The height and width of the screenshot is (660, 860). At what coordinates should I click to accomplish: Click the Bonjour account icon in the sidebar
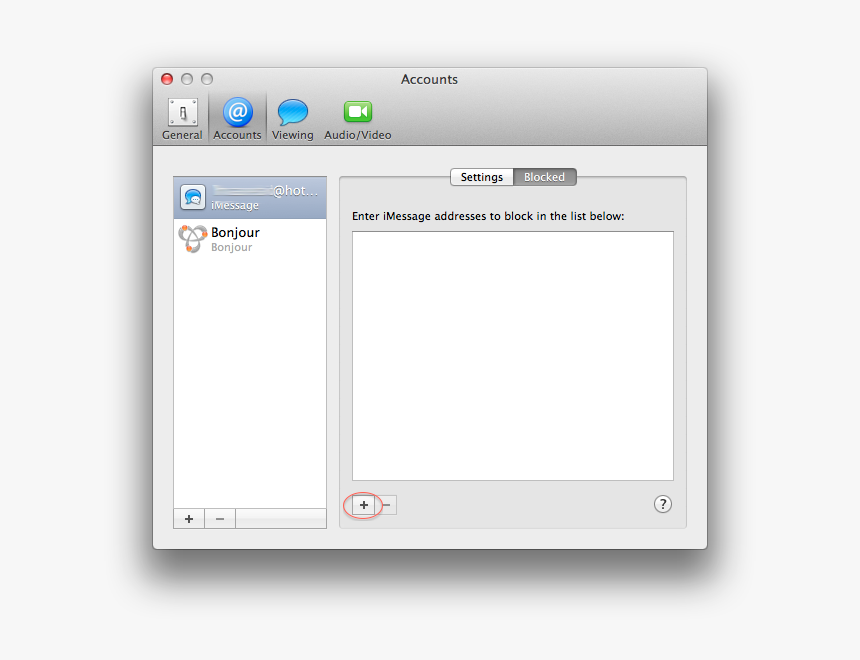192,238
